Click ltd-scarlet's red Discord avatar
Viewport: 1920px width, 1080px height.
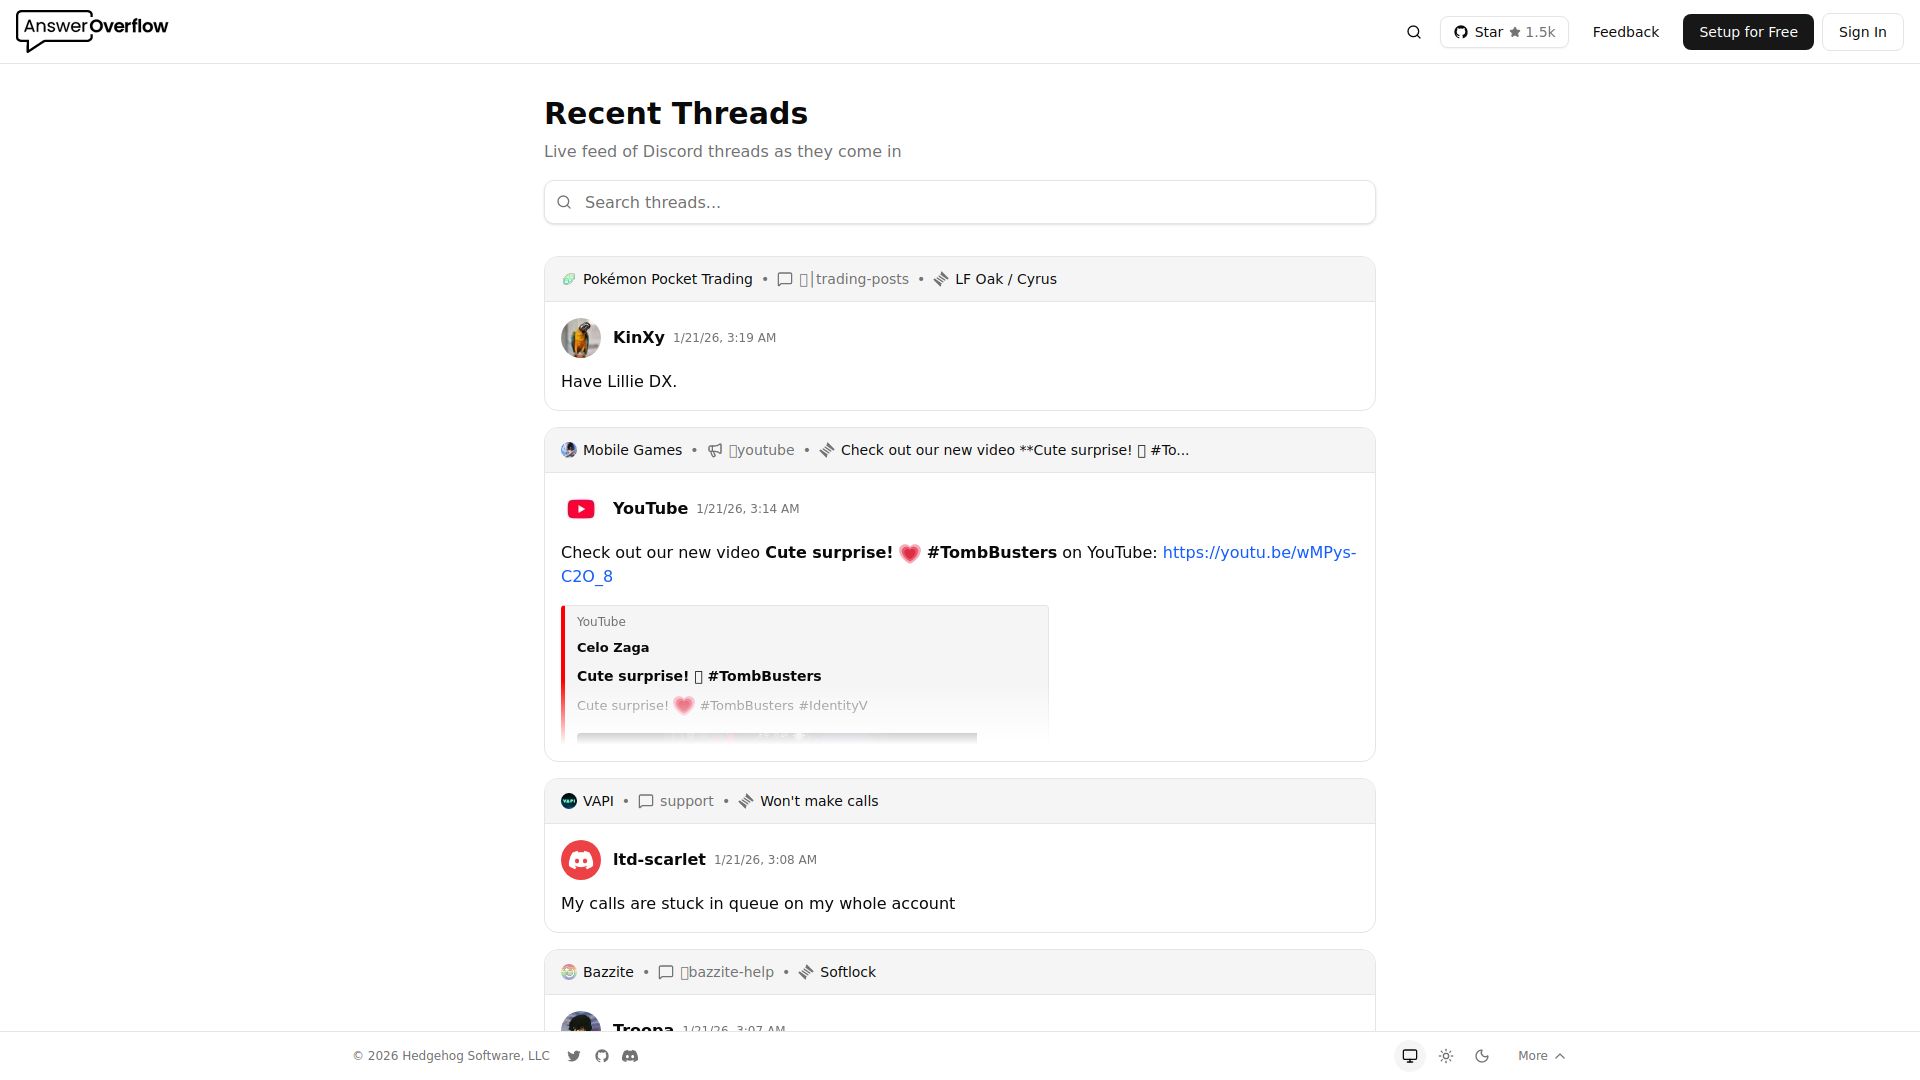point(581,860)
